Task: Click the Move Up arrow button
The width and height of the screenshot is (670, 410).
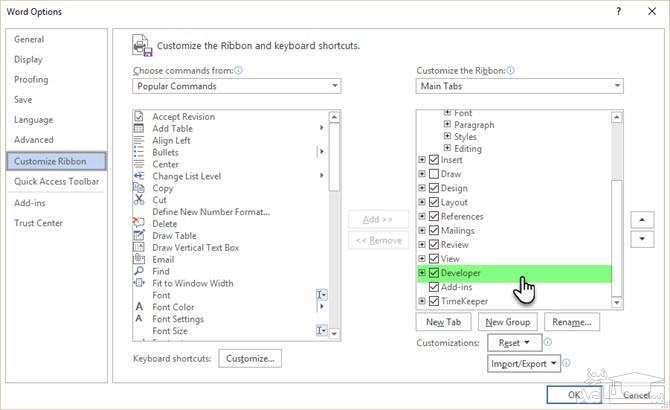Action: point(640,219)
